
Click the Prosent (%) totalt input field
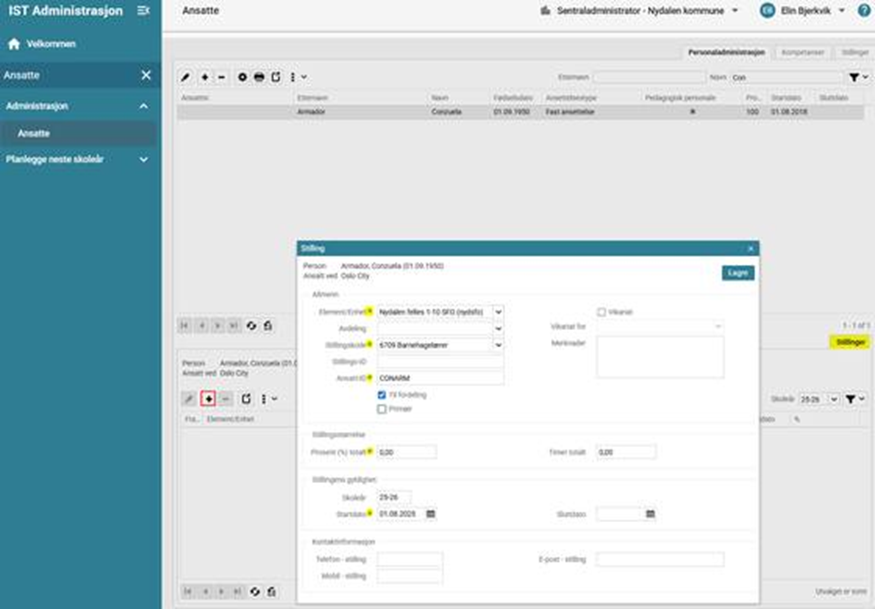406,452
